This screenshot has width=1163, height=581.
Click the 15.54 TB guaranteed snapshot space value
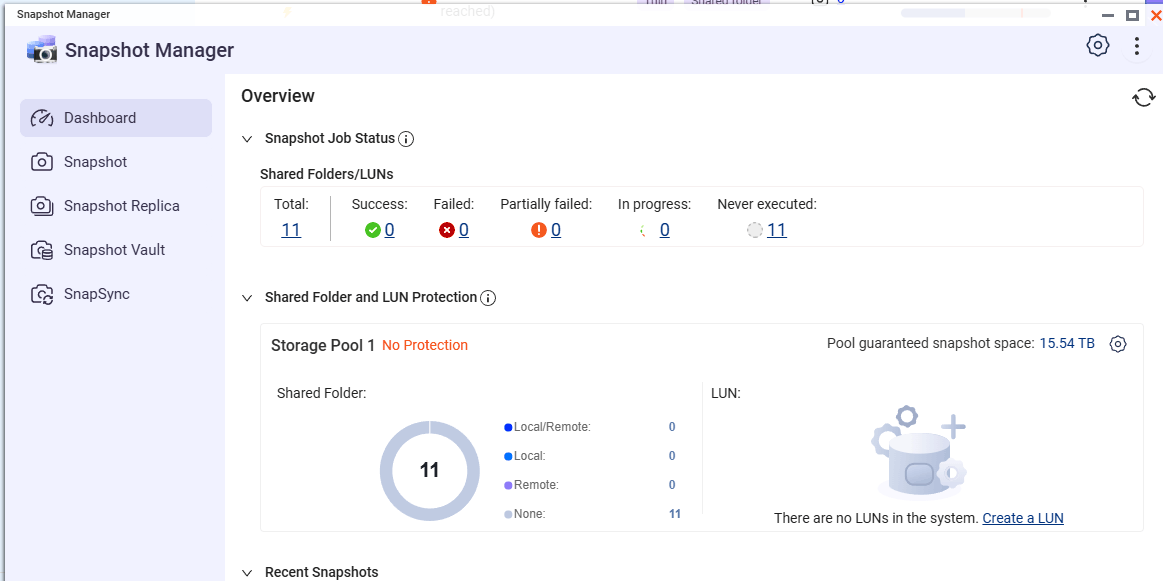point(1067,344)
